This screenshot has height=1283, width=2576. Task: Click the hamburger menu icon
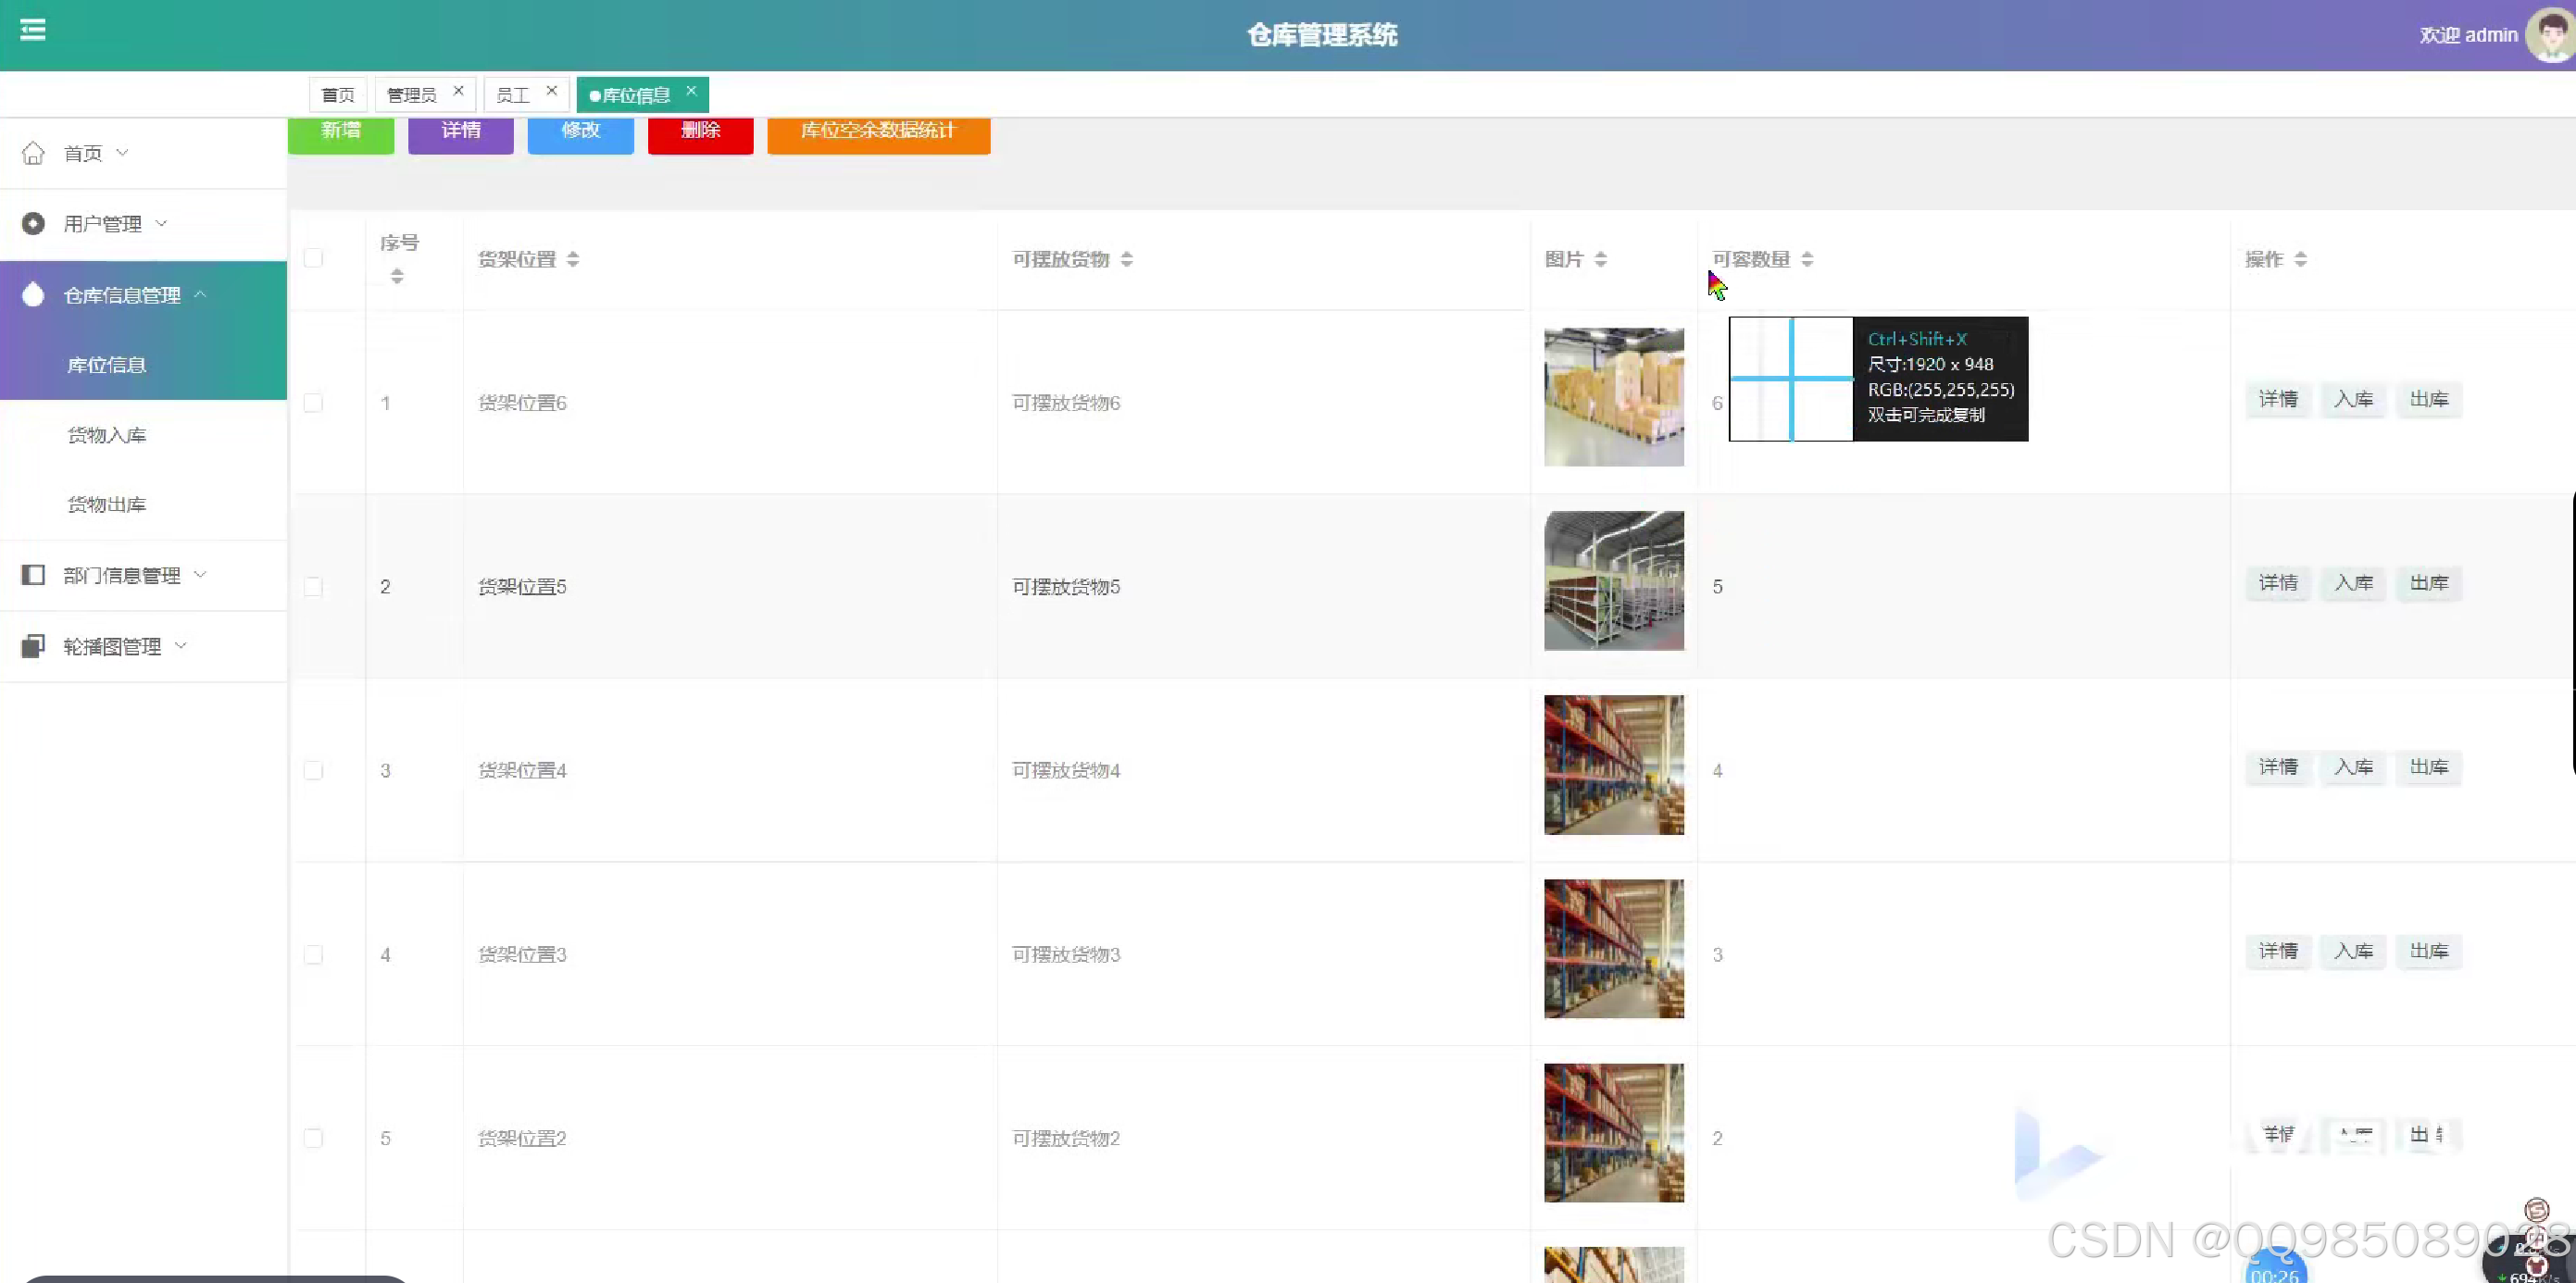(33, 30)
